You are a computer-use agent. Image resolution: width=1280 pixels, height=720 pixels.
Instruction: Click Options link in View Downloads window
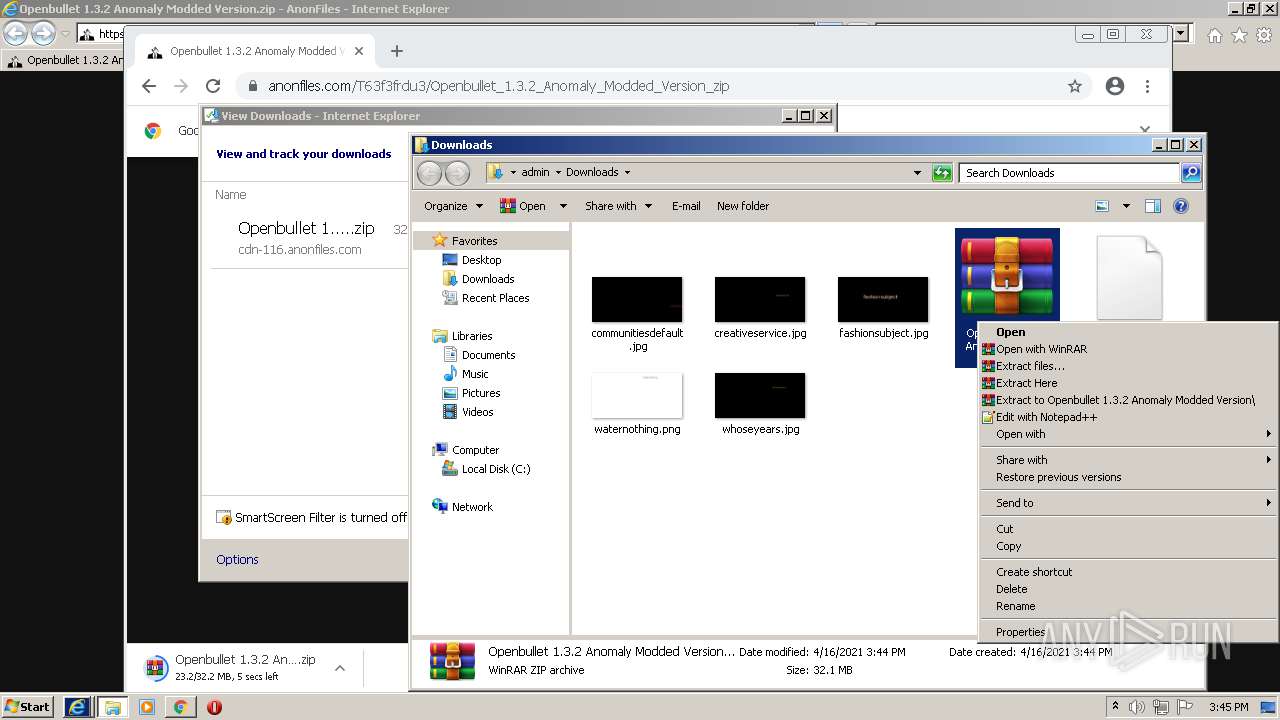[x=237, y=560]
